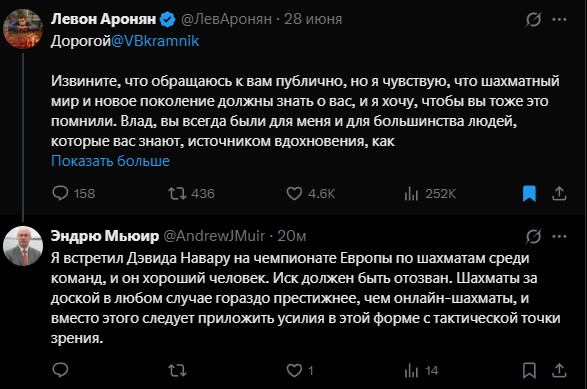Viewport: 587px width, 389px height.
Task: Open the @VBkramnik mention link
Action: coord(155,41)
